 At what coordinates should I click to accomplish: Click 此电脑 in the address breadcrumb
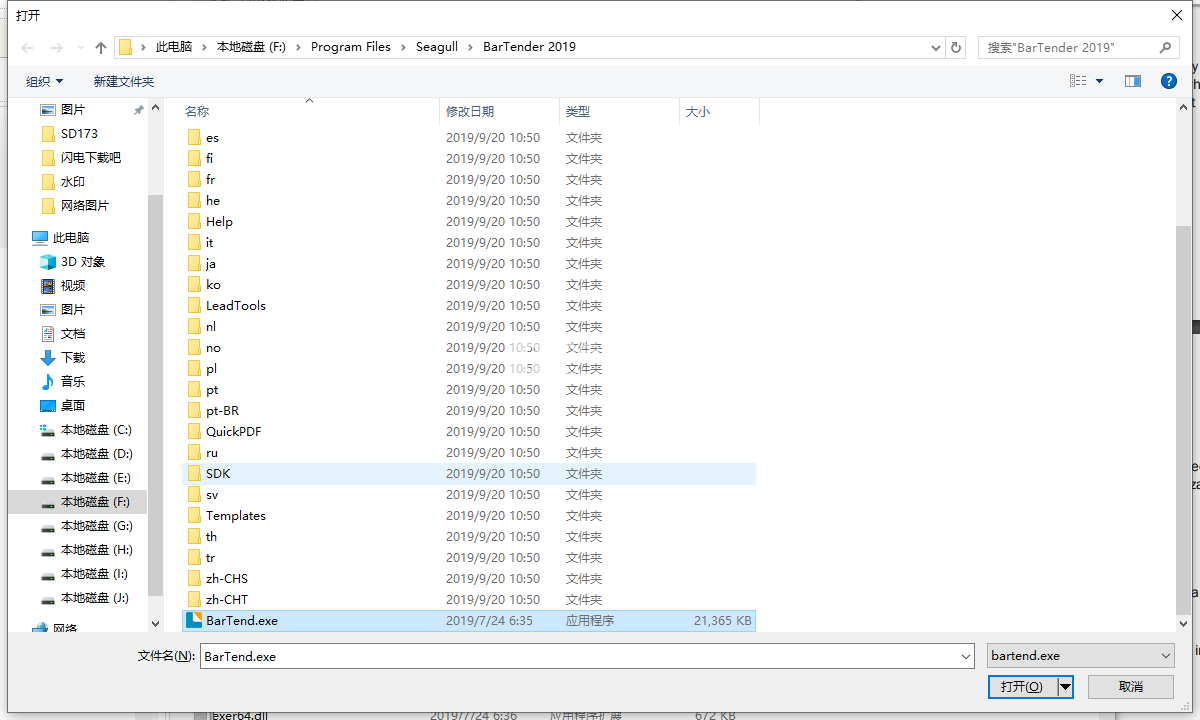click(x=174, y=47)
